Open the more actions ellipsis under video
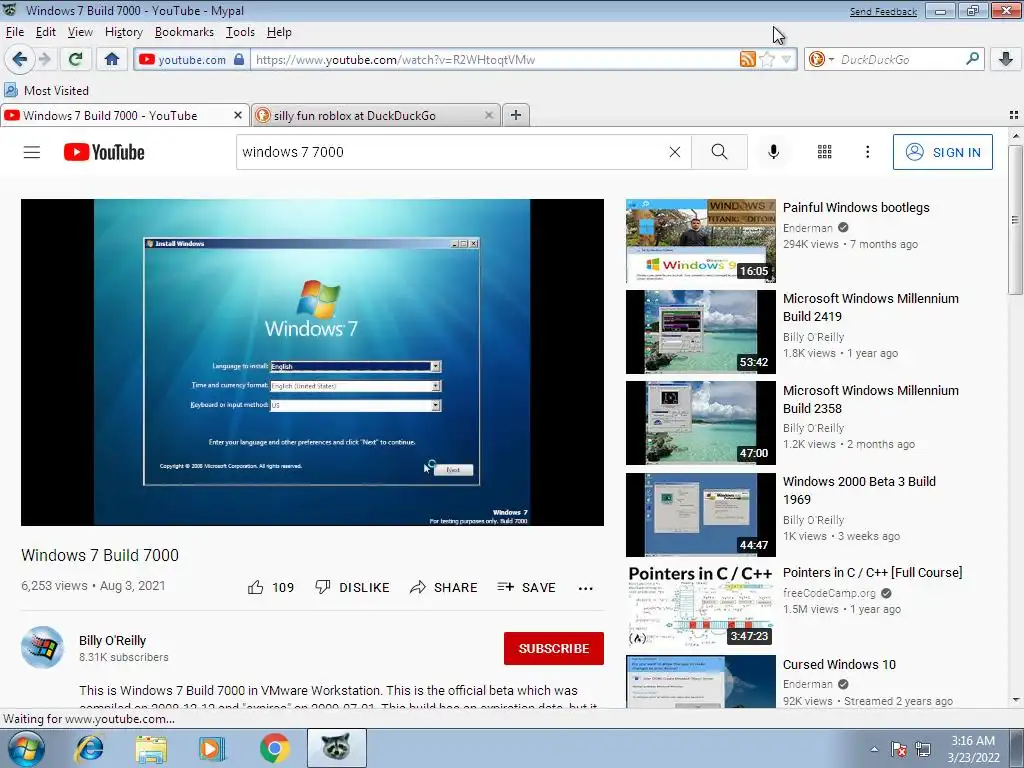The image size is (1024, 768). tap(586, 588)
